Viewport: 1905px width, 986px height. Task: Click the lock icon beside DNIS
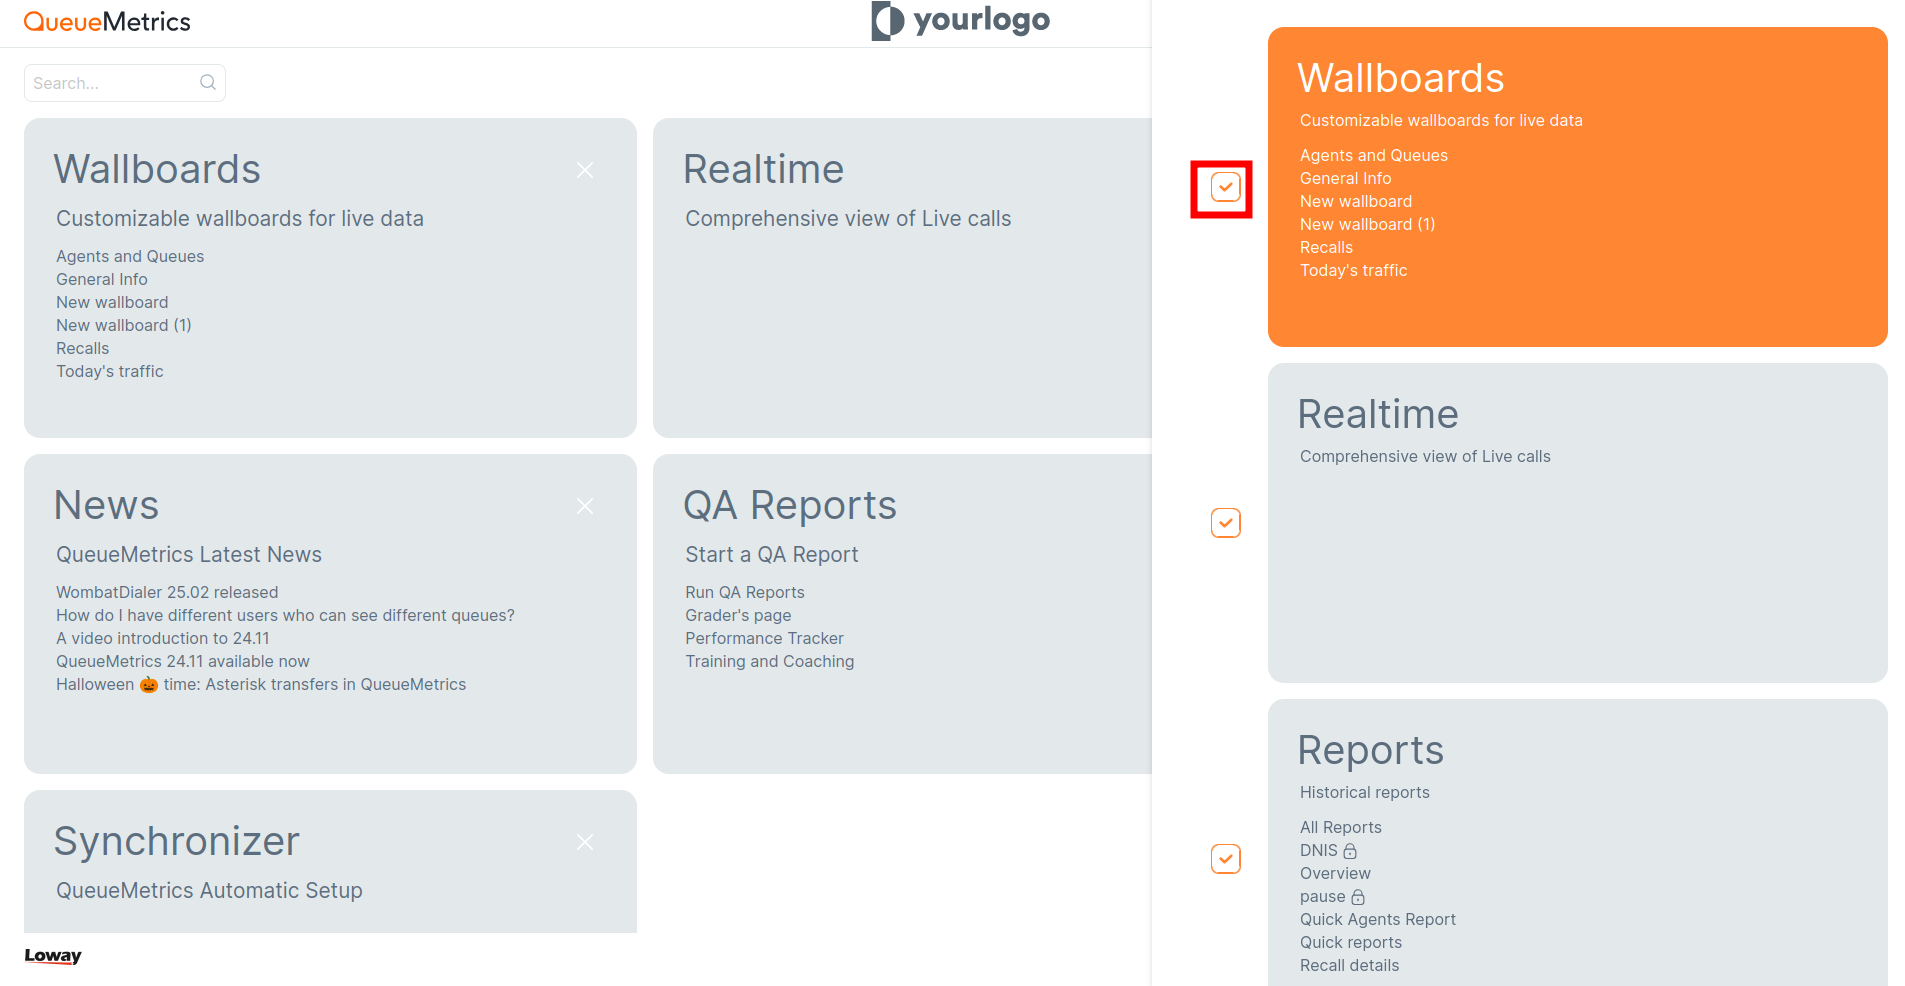(x=1350, y=851)
